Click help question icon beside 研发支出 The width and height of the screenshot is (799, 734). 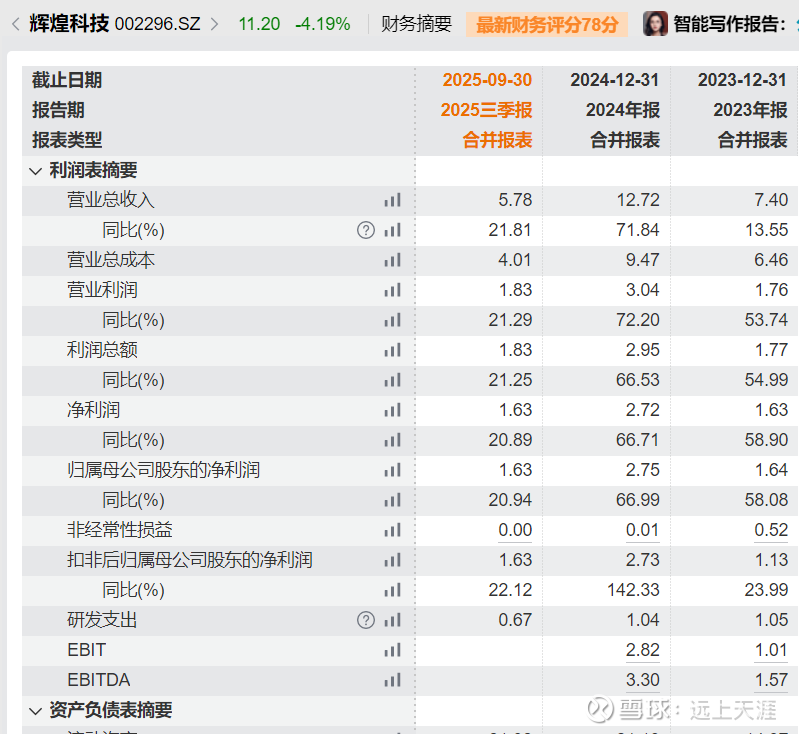pyautogui.click(x=366, y=620)
